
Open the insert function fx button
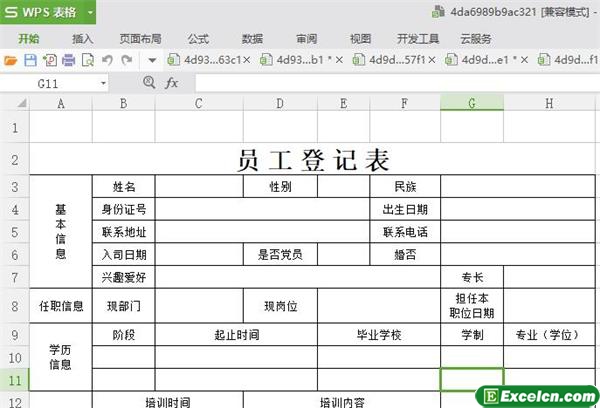[171, 83]
